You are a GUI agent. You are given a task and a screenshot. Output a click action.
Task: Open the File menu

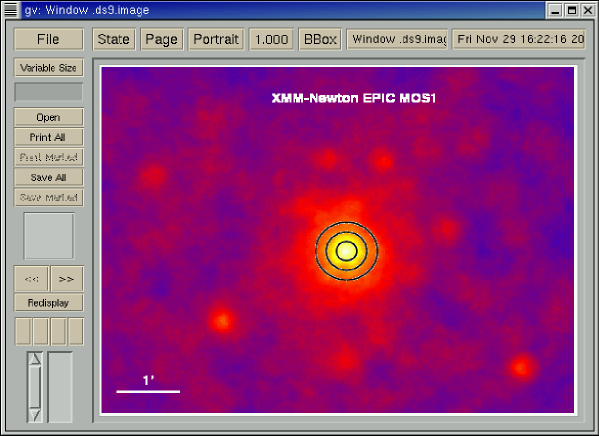(49, 39)
